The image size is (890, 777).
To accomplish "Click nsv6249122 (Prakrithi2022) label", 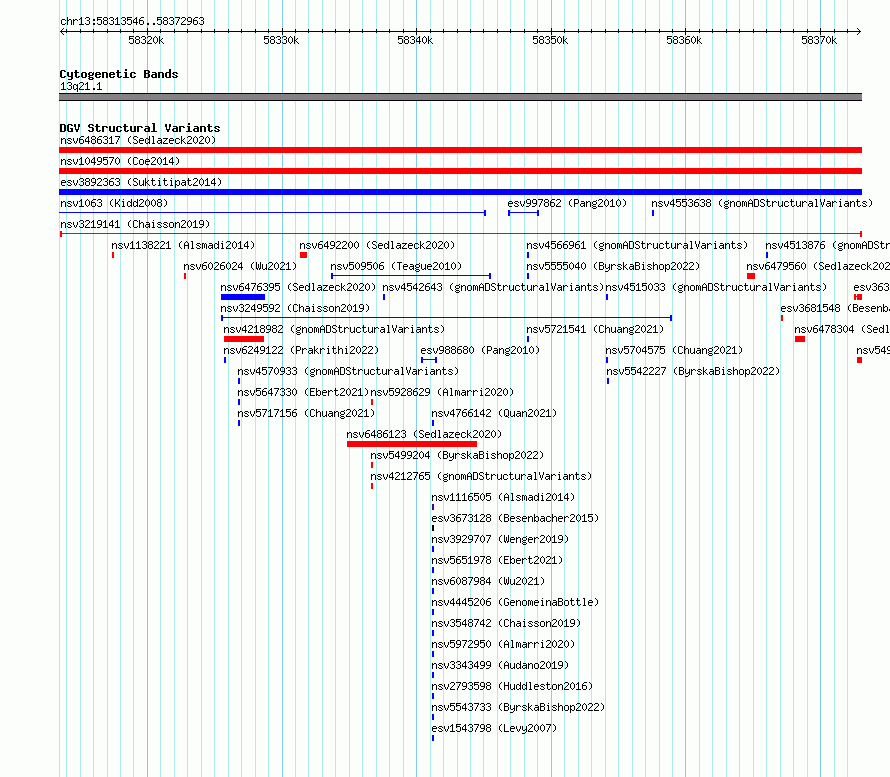I will (301, 350).
